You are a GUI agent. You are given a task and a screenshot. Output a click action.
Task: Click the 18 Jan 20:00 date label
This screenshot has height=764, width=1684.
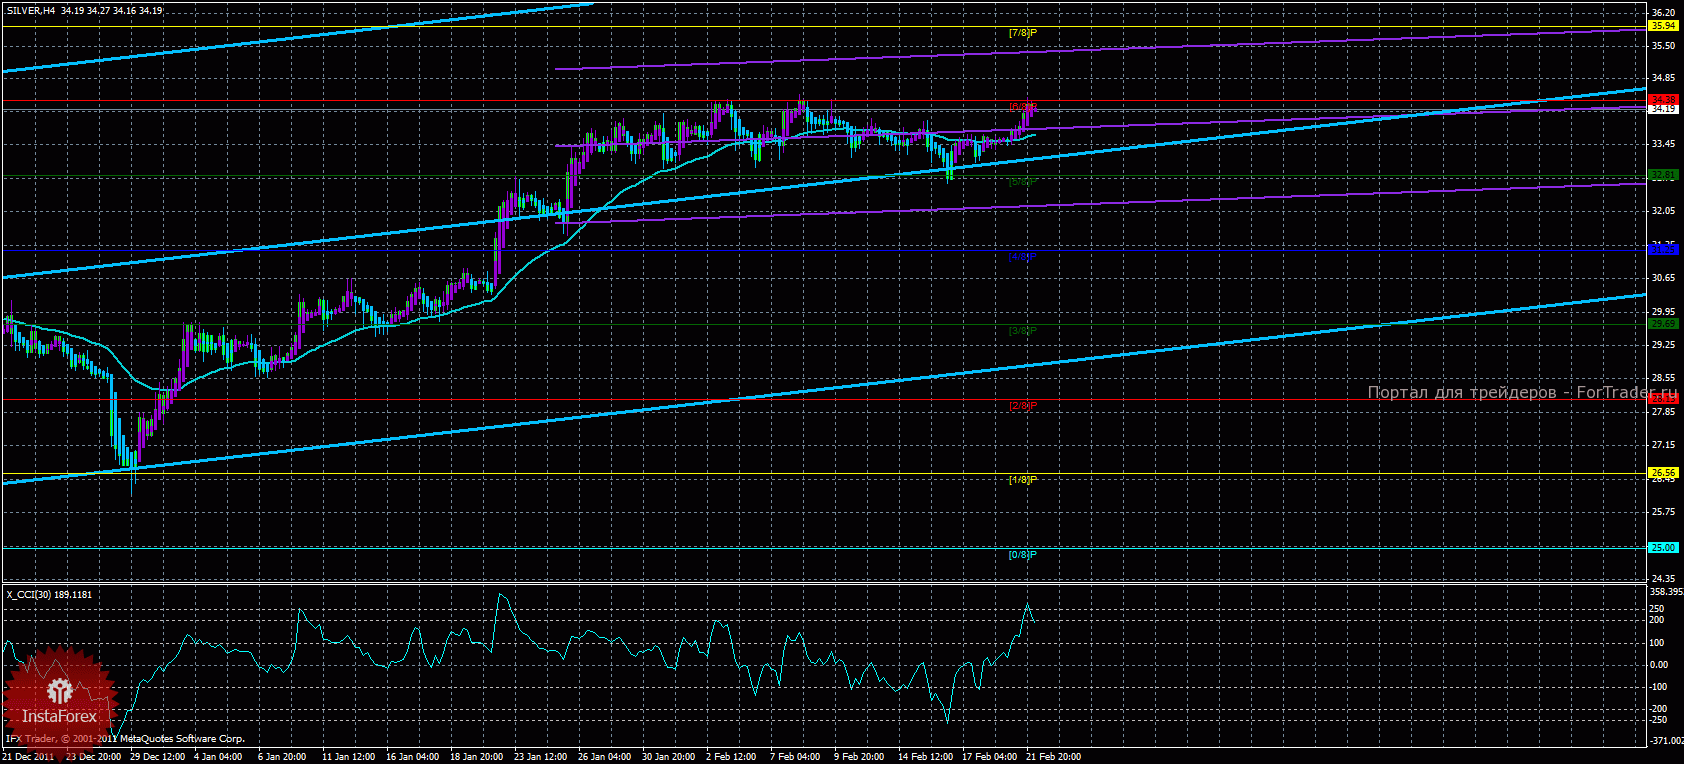pos(477,757)
